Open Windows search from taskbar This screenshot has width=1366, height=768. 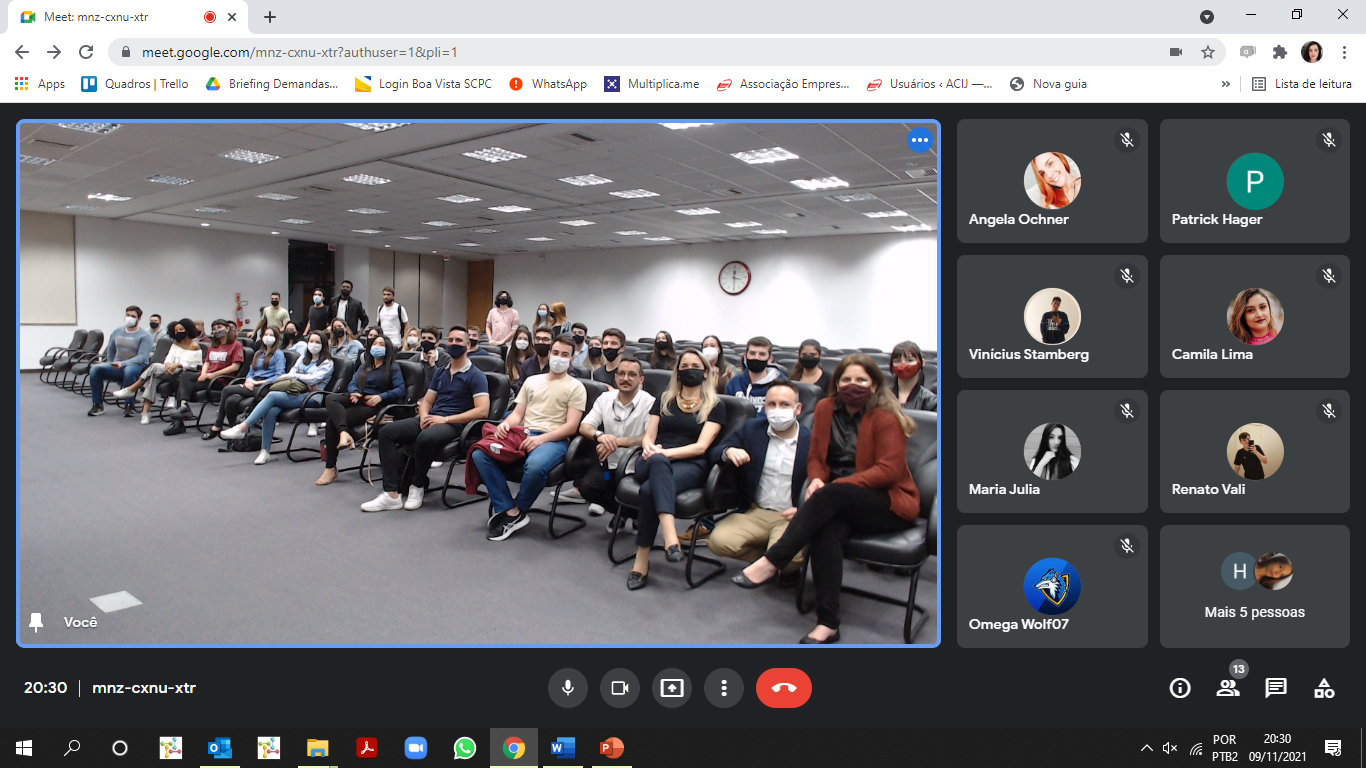tap(72, 747)
